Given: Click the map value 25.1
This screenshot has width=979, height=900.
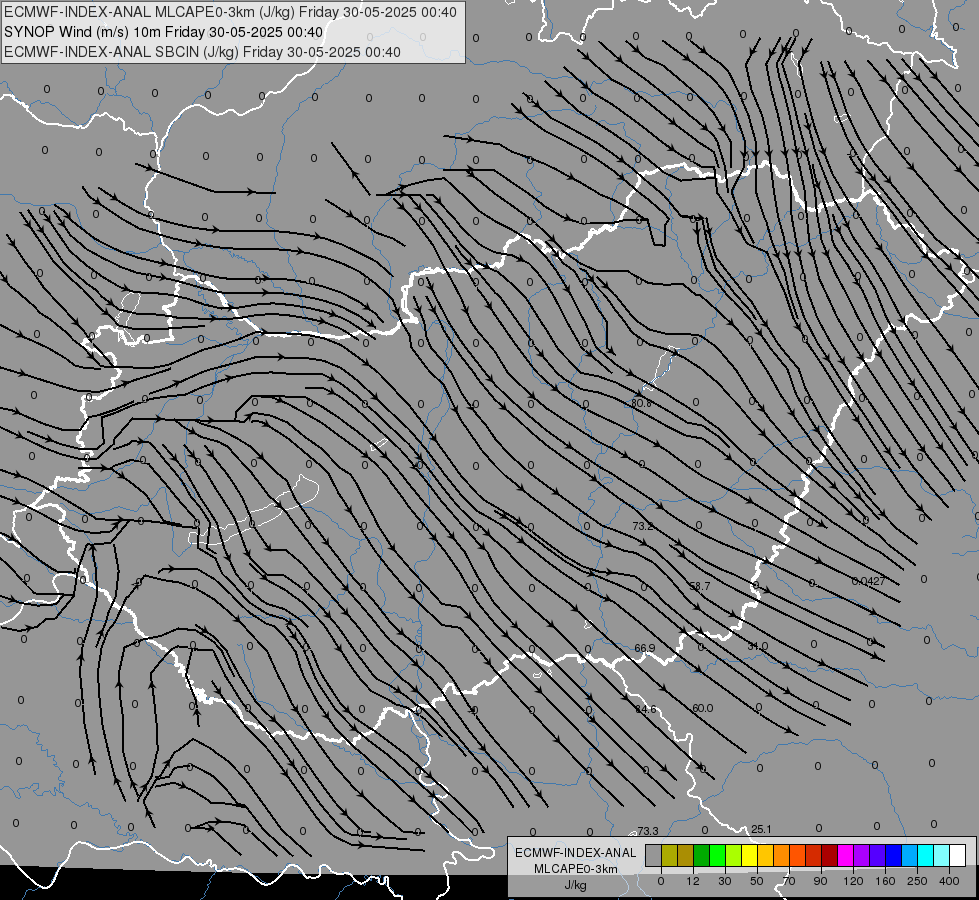Looking at the screenshot, I should coord(761,829).
